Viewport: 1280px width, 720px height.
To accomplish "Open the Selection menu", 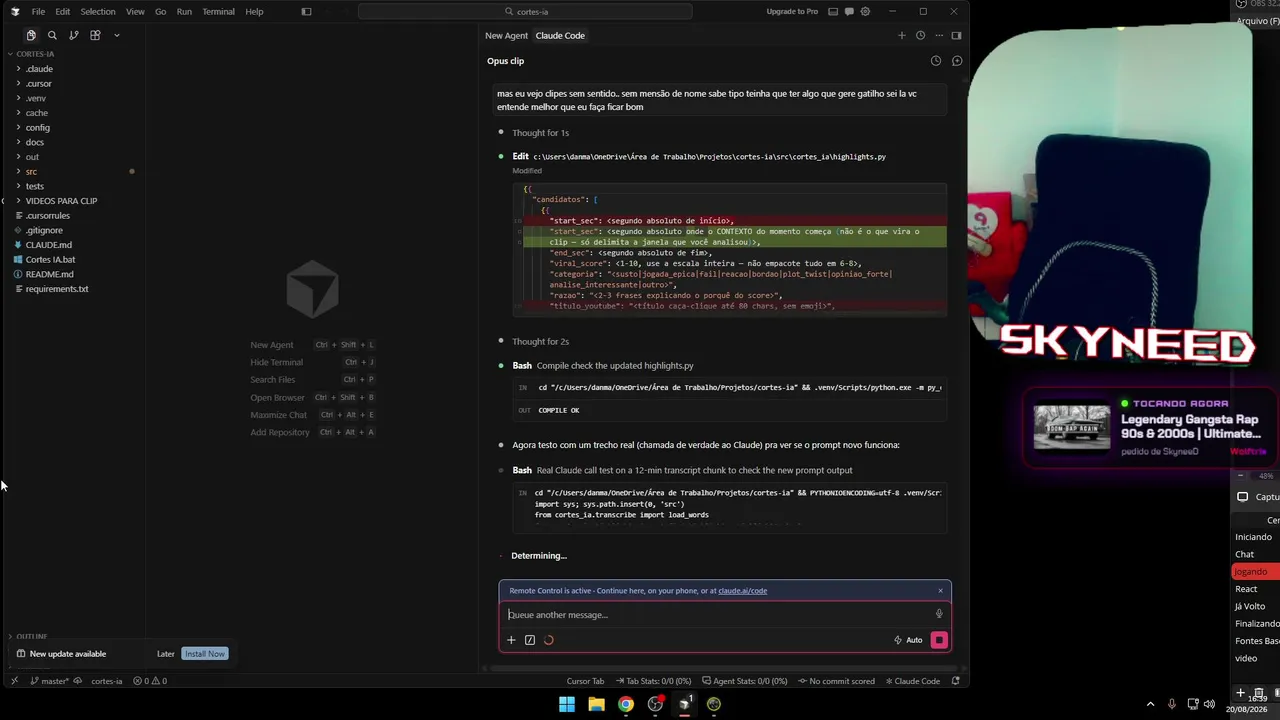I will coord(98,12).
